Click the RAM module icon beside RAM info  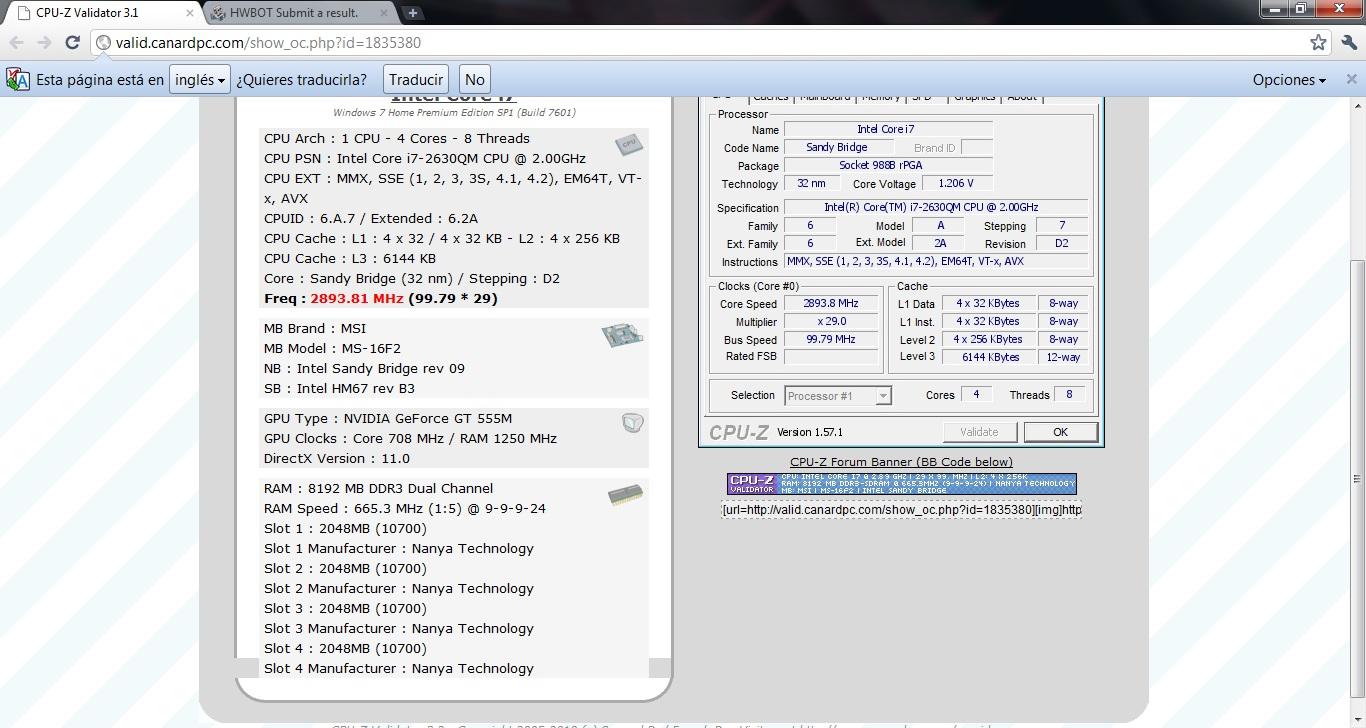(625, 495)
